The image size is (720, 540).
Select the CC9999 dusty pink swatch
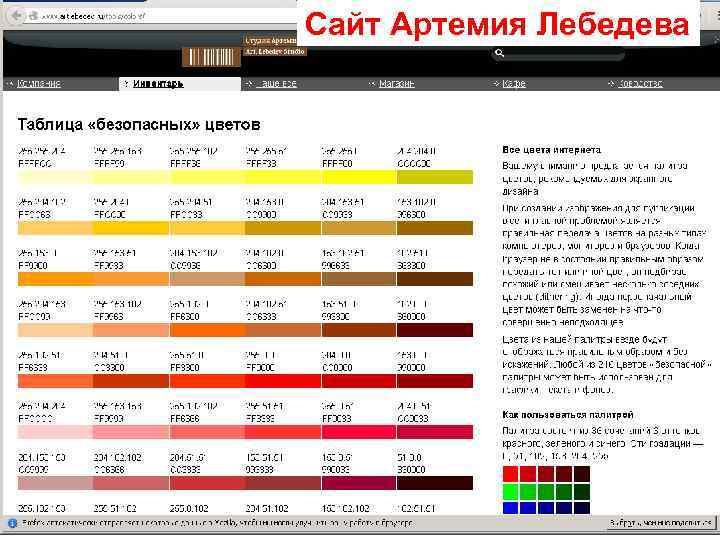[55, 483]
